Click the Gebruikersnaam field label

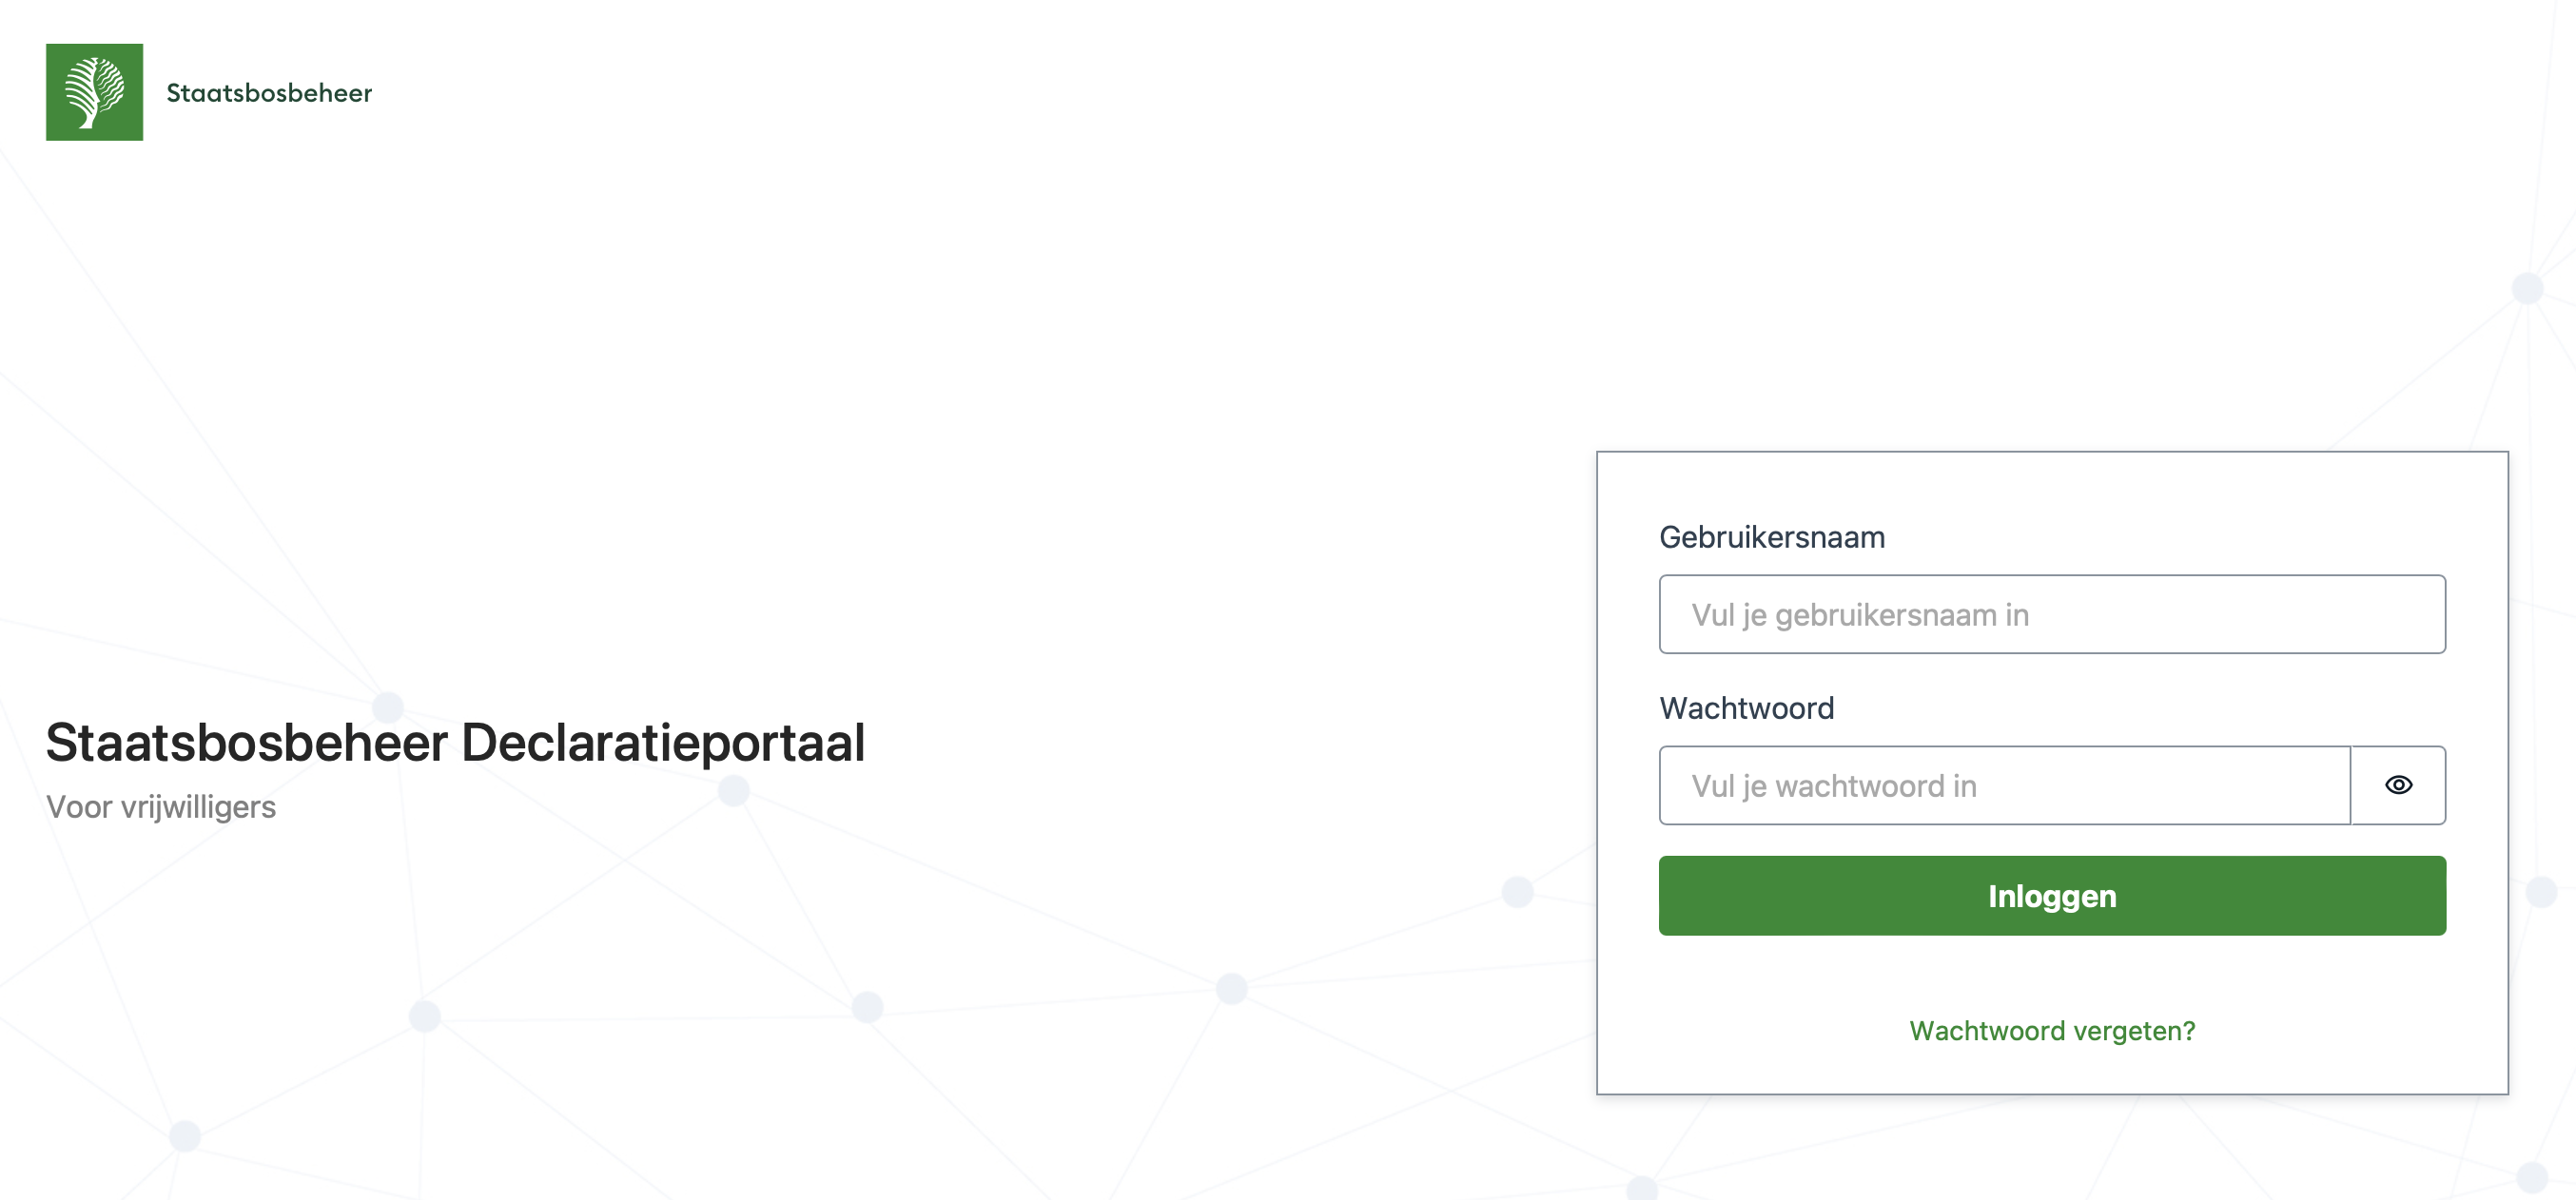(1772, 537)
